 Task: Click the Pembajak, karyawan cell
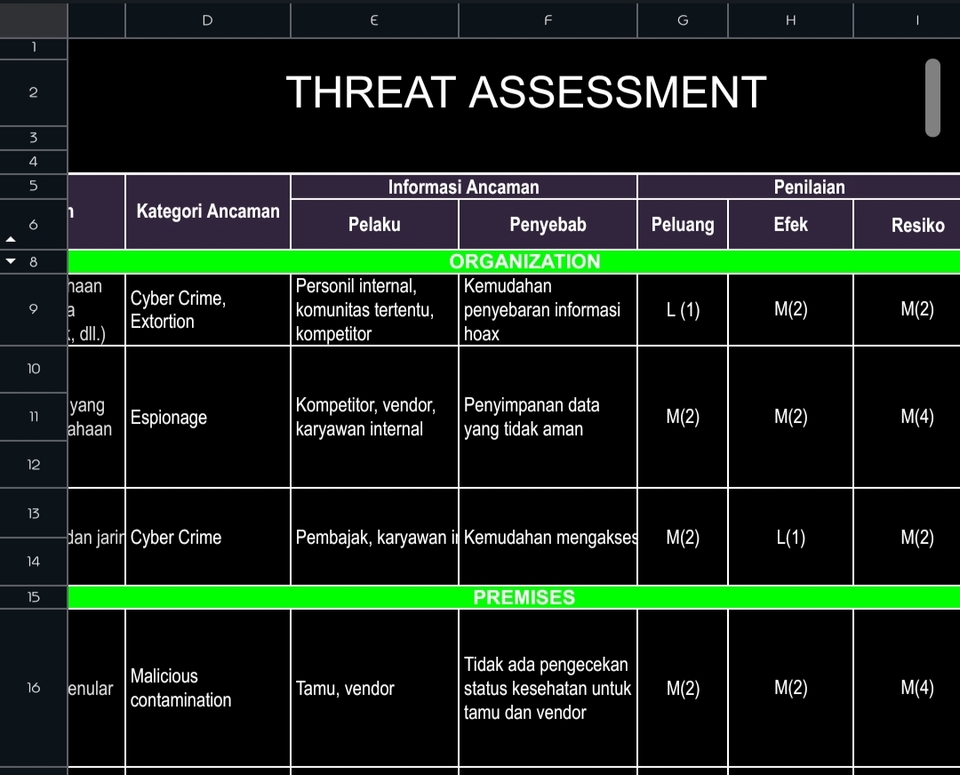pos(374,537)
